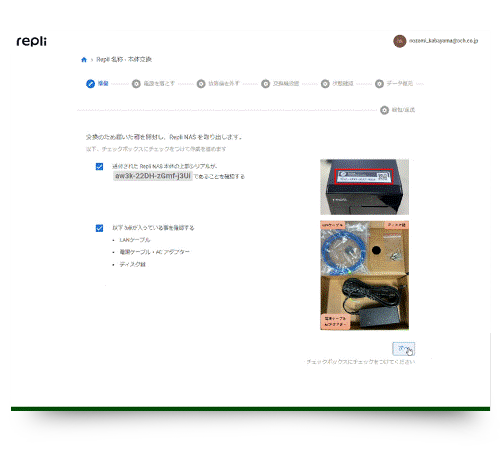Click the Repli breadcrumb page title
Screen dimensions: 500x450
pos(124,59)
